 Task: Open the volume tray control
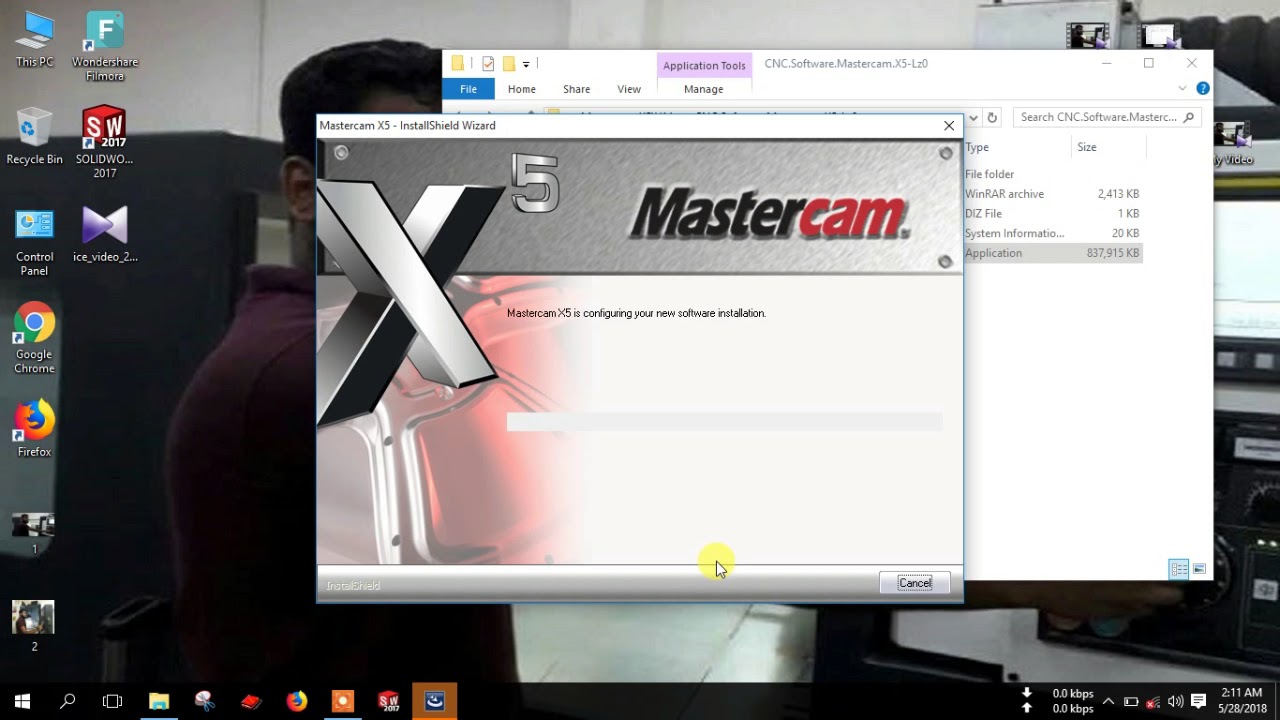(x=1175, y=701)
